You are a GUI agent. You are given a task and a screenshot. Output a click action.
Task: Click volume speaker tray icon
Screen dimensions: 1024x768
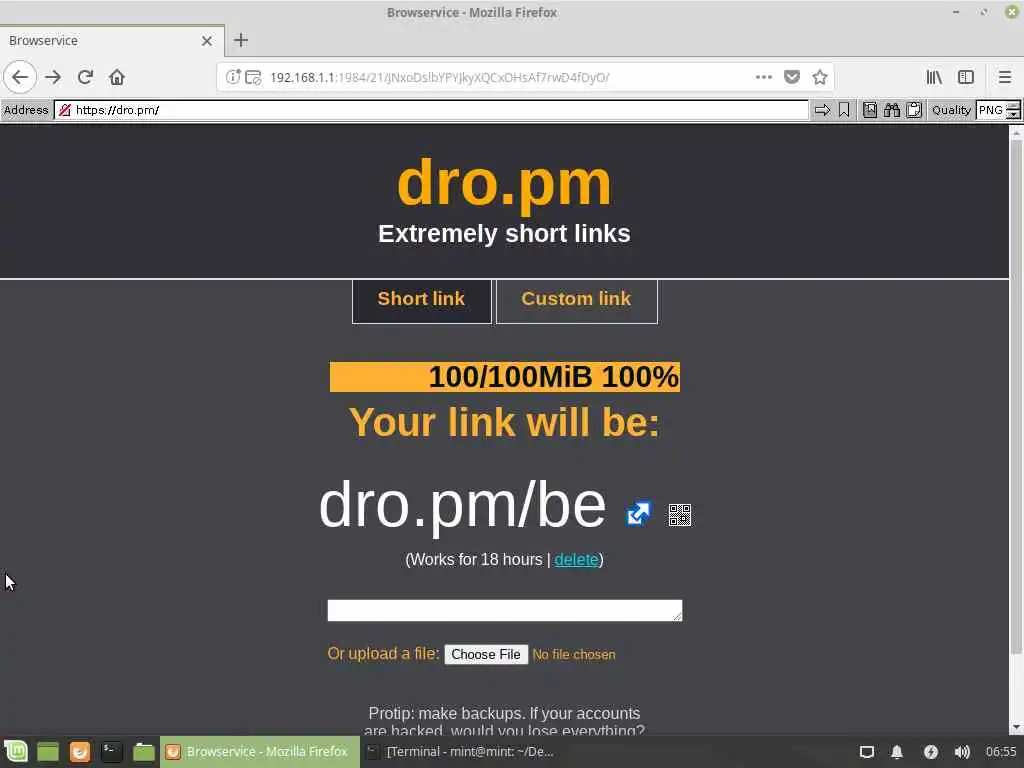(x=962, y=752)
